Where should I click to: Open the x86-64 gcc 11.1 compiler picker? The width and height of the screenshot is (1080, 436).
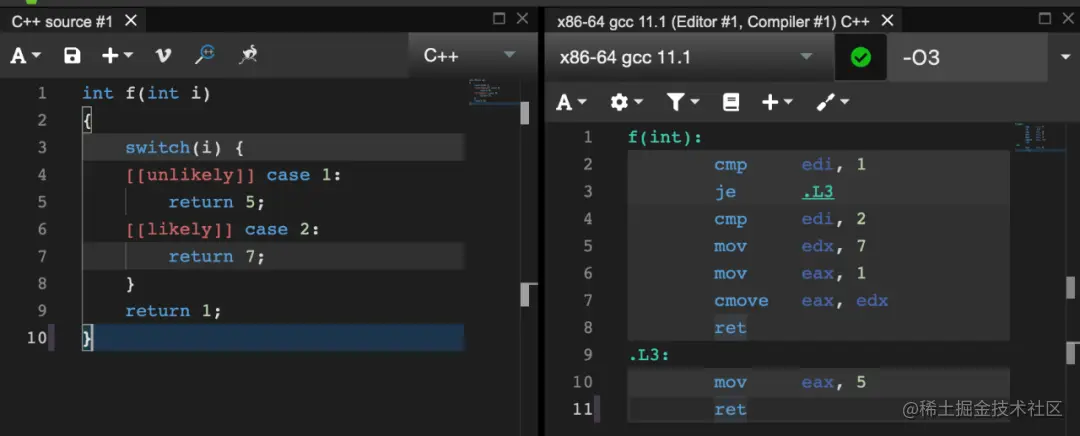pos(687,57)
